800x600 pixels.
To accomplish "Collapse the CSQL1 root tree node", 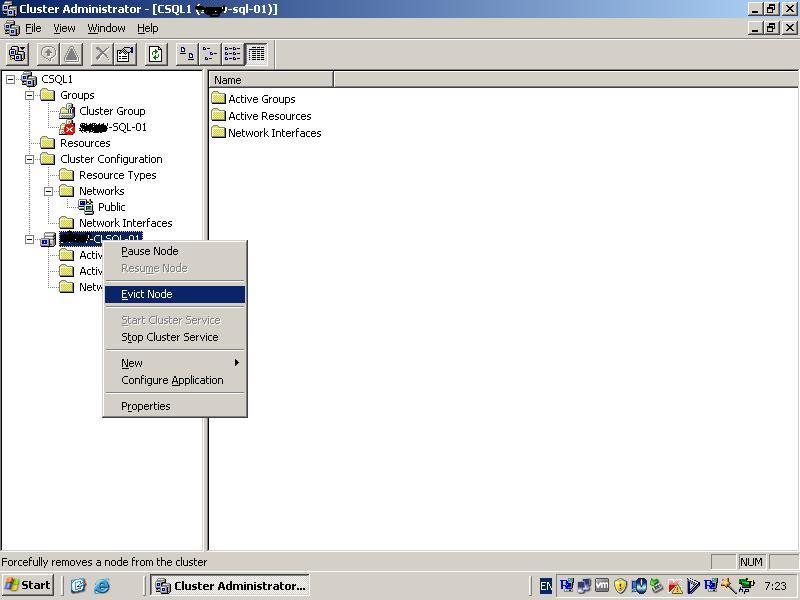I will point(10,79).
